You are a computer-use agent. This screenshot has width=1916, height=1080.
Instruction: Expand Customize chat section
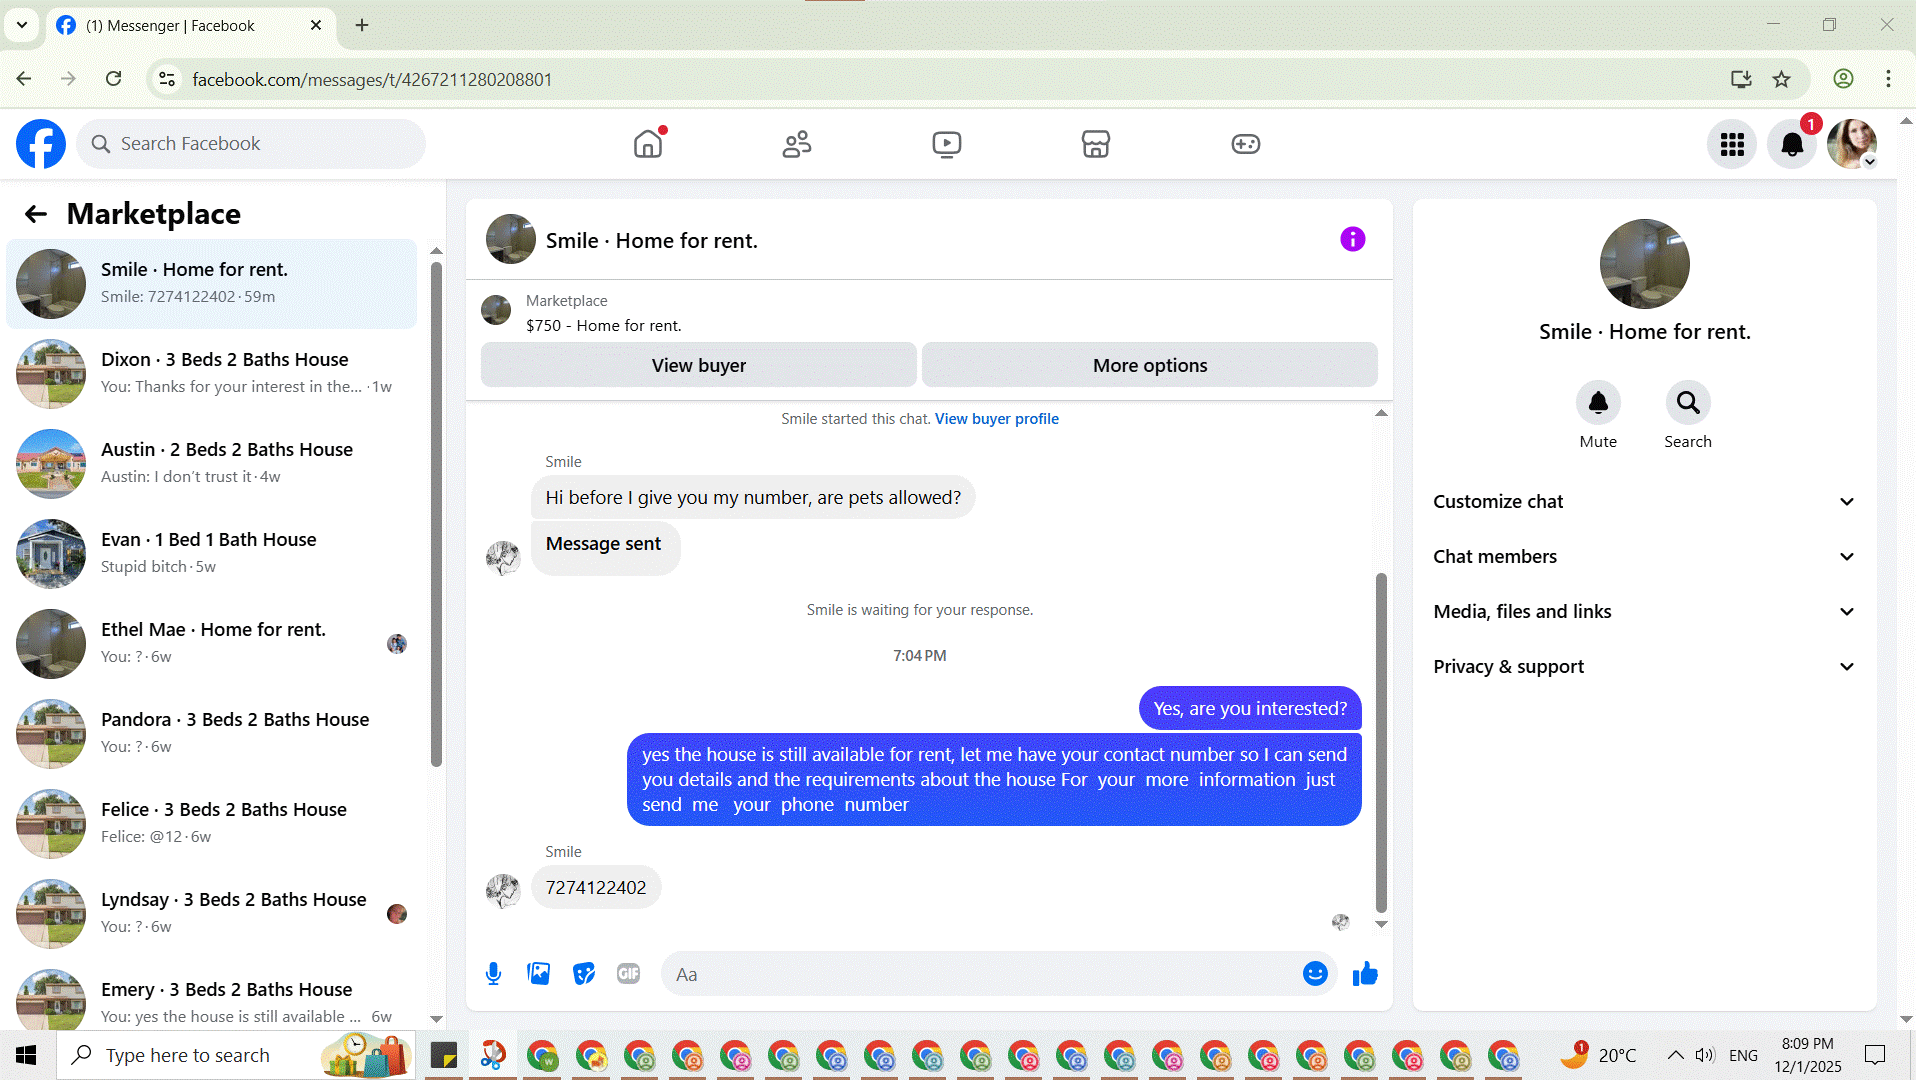tap(1644, 502)
